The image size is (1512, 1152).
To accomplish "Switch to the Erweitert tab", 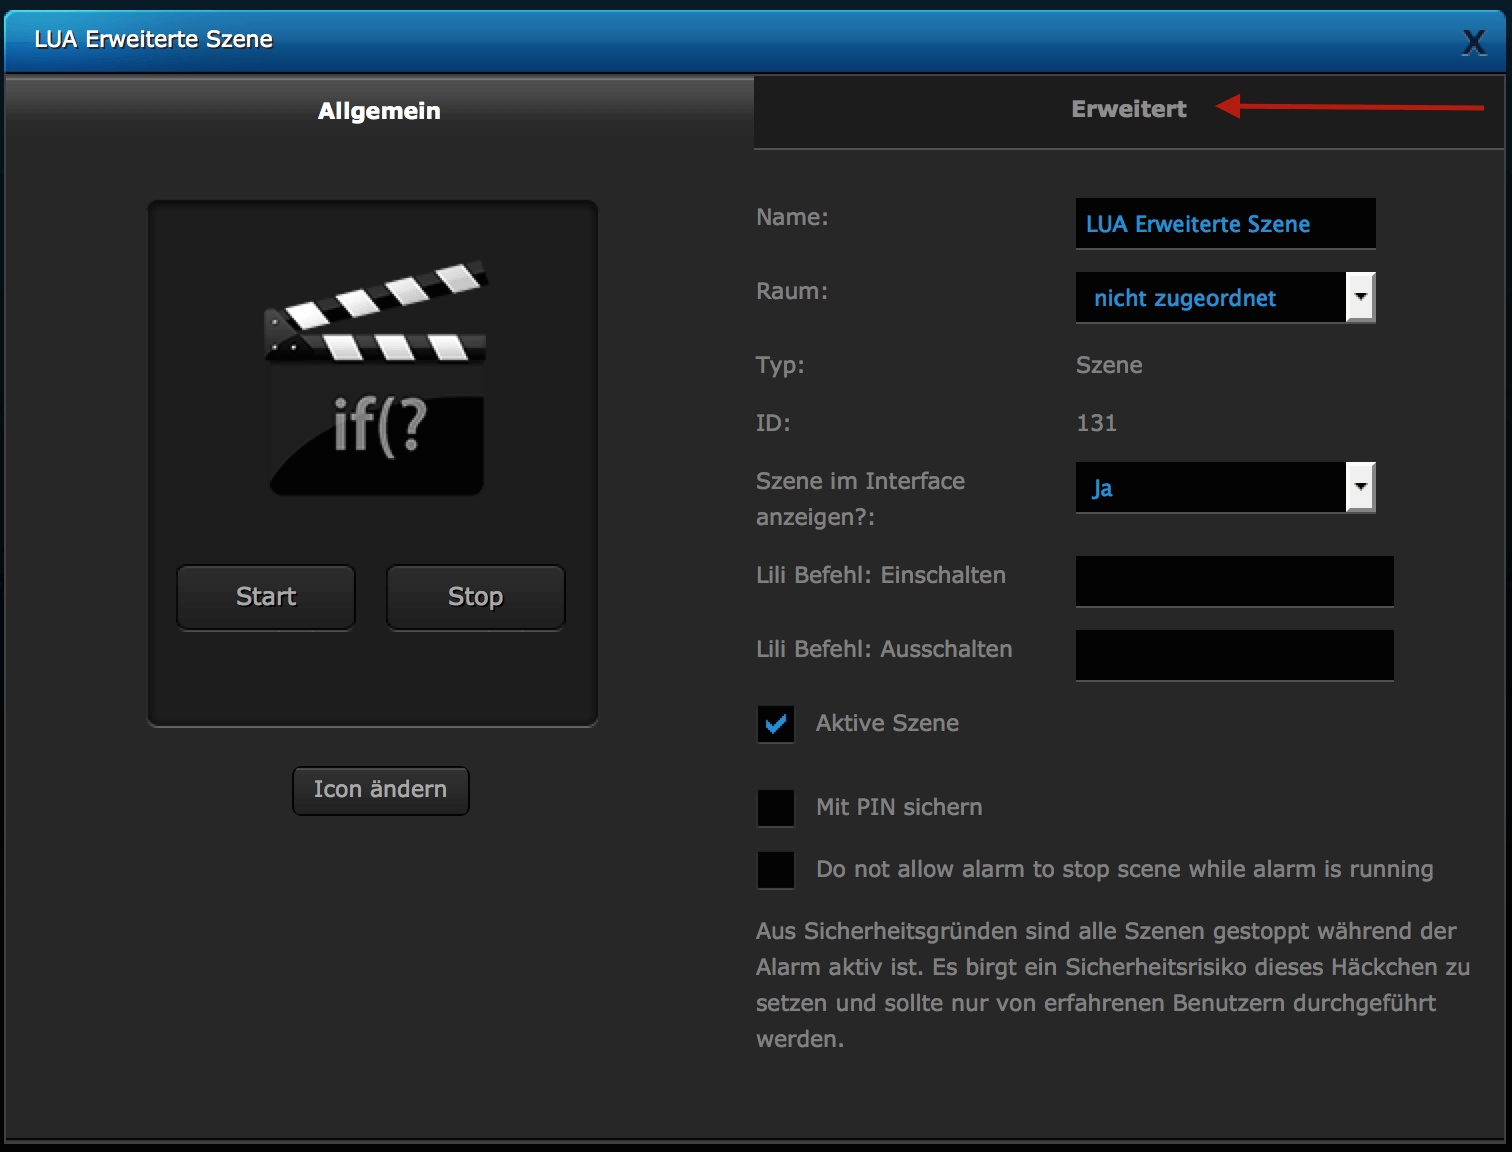I will 1128,110.
